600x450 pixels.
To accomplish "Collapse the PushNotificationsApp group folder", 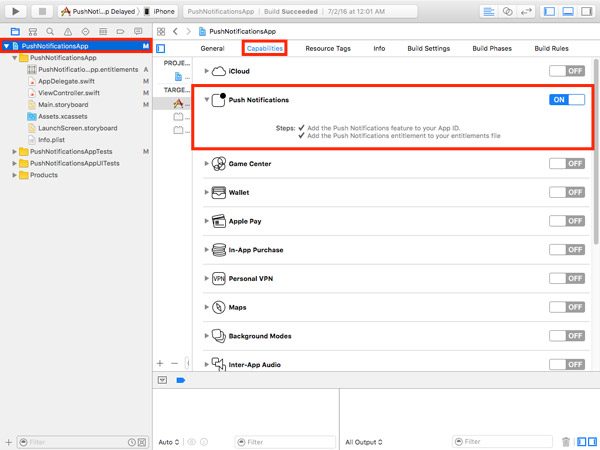I will (14, 58).
